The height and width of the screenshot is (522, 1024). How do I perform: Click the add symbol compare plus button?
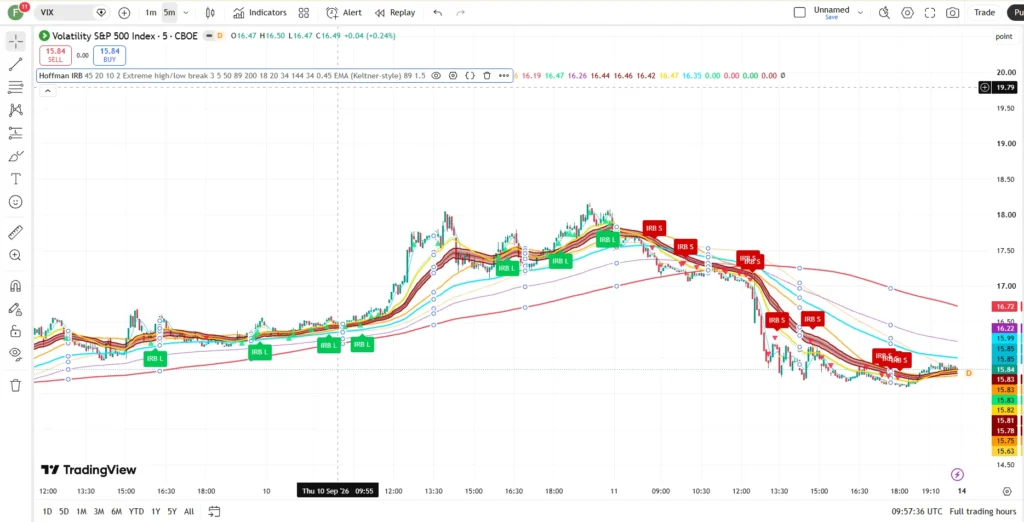(x=124, y=12)
